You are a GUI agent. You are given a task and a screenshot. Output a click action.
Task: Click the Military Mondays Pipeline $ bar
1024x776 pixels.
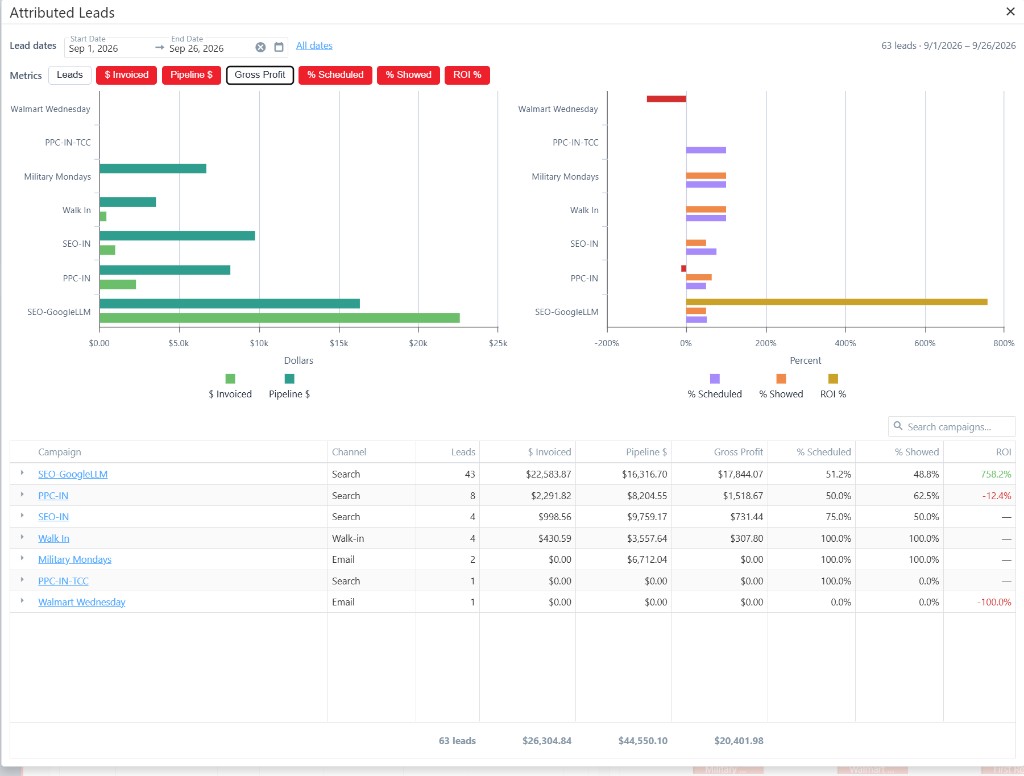[153, 169]
